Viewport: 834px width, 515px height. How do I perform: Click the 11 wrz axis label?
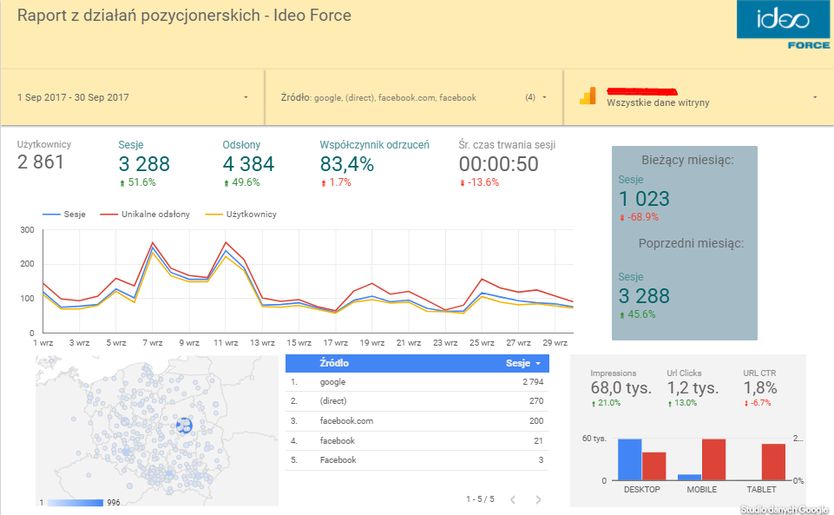226,343
